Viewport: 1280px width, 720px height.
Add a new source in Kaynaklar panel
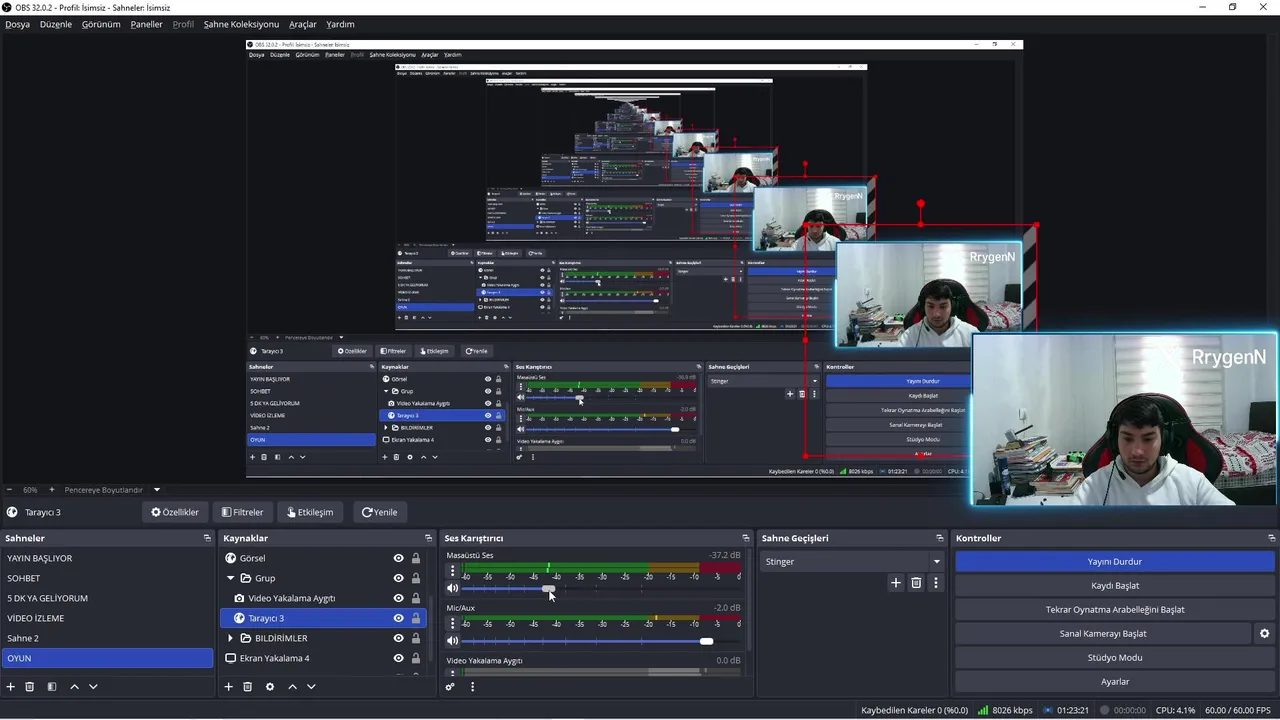[229, 687]
